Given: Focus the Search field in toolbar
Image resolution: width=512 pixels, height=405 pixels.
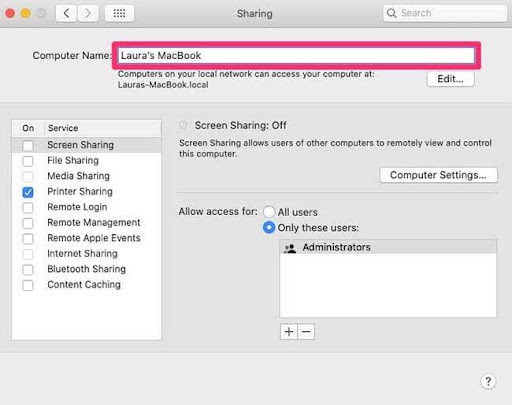Looking at the screenshot, I should (445, 13).
